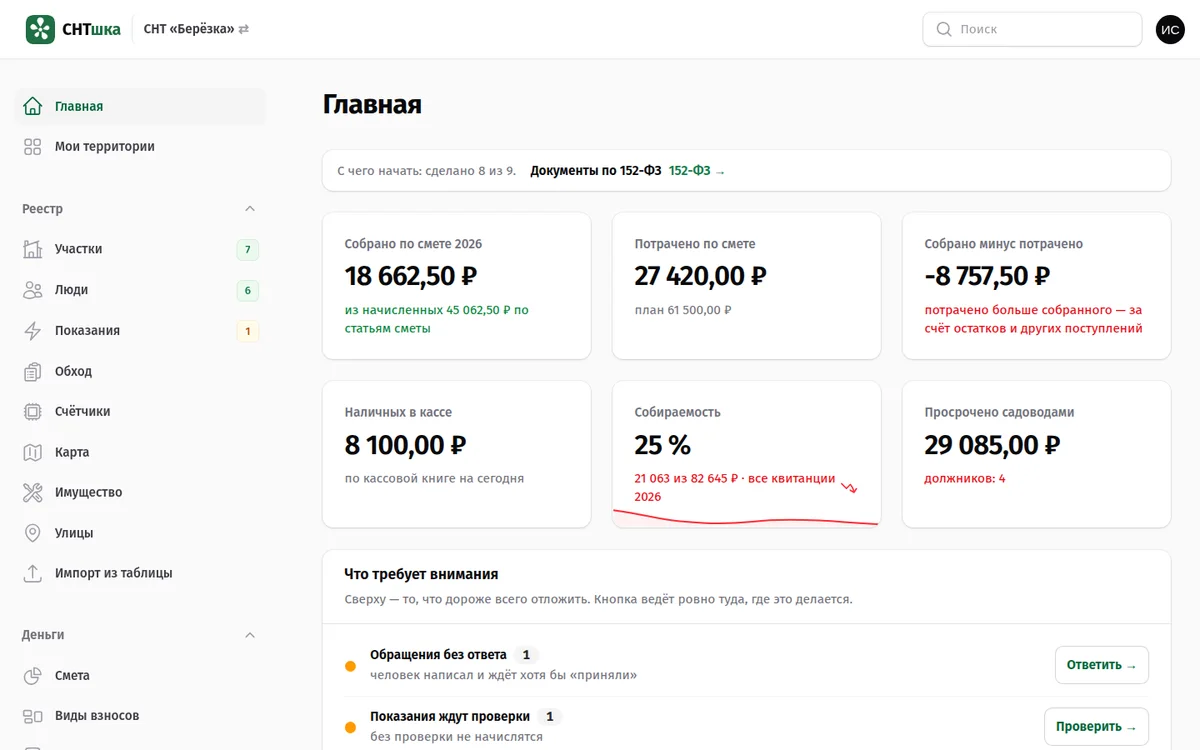1200x750 pixels.
Task: Click the -8 757,50 ₽ balance value
Action: pos(988,275)
